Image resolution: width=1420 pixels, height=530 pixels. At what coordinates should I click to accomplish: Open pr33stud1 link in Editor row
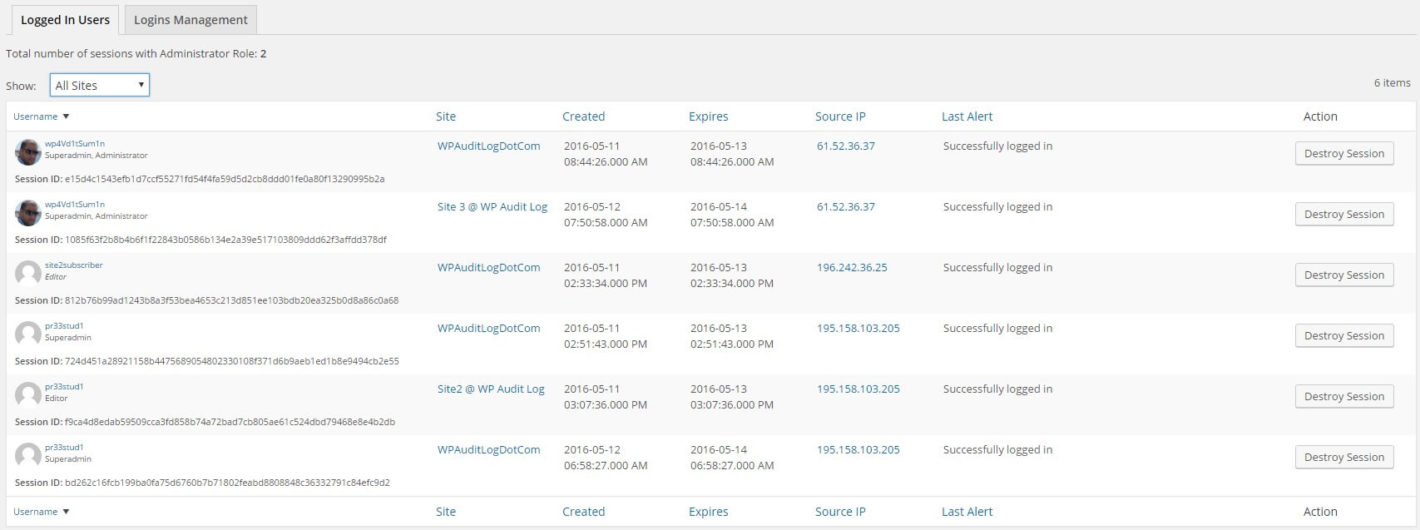pos(64,386)
